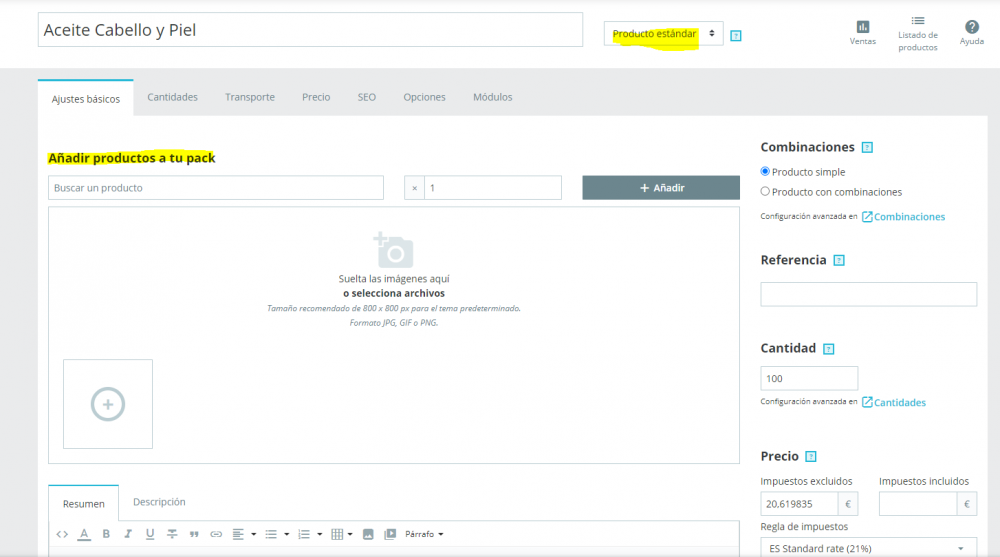Open text color tool in editor
Screen dimensions: 1000x557
[84, 534]
